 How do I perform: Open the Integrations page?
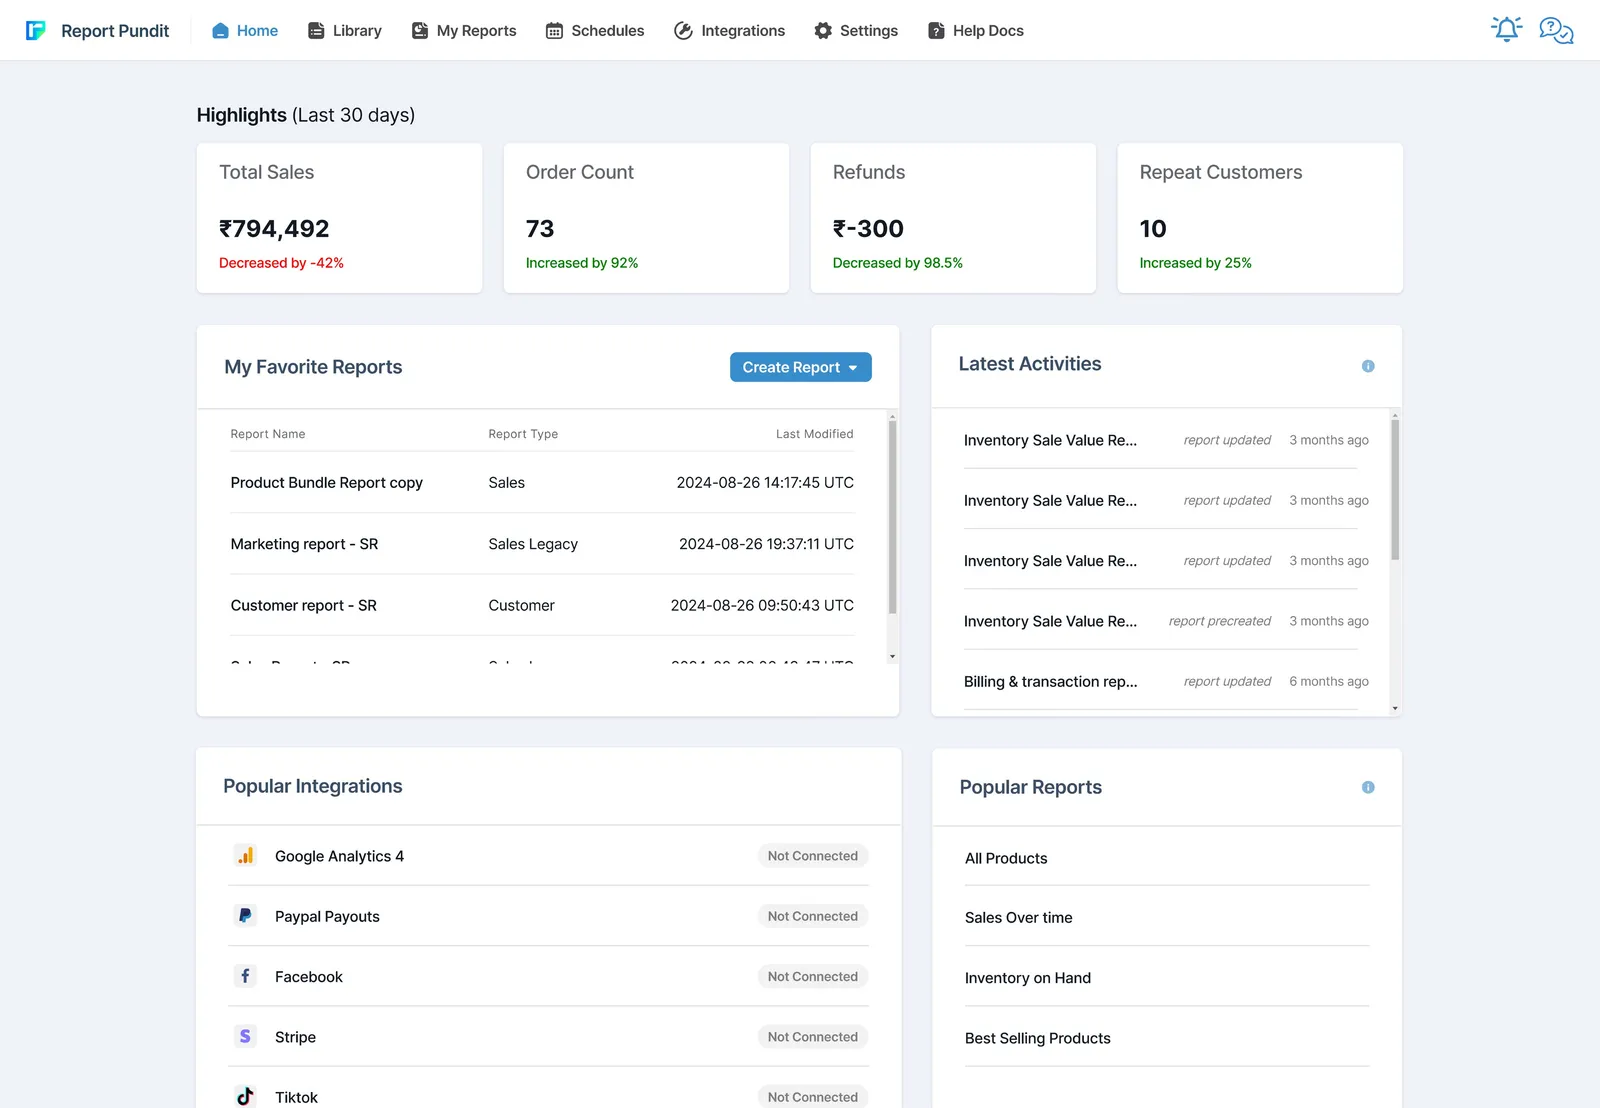[x=729, y=30]
